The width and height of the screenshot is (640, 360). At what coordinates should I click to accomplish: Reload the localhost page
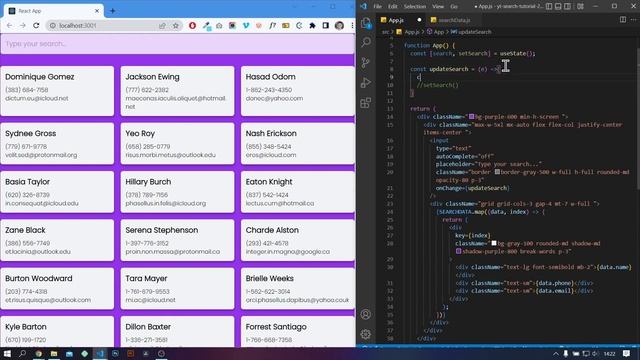tap(36, 25)
